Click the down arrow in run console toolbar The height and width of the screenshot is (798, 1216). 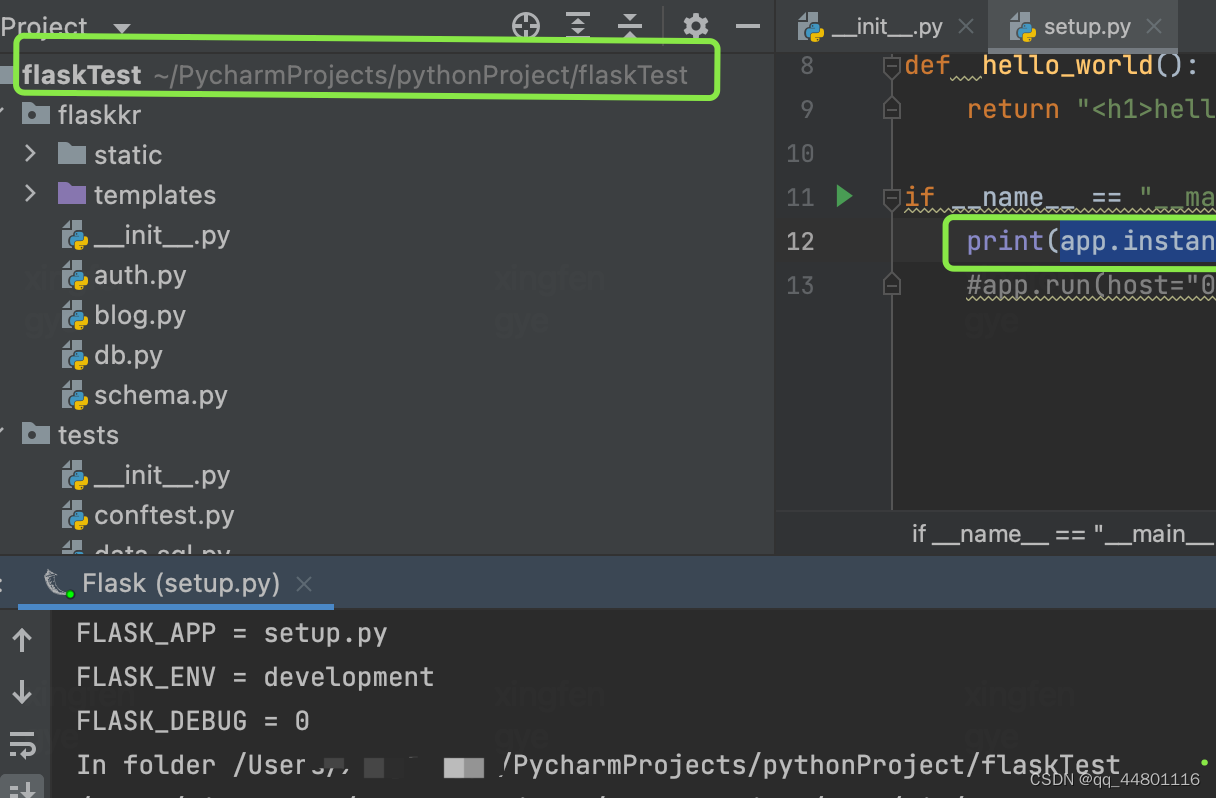[x=21, y=691]
